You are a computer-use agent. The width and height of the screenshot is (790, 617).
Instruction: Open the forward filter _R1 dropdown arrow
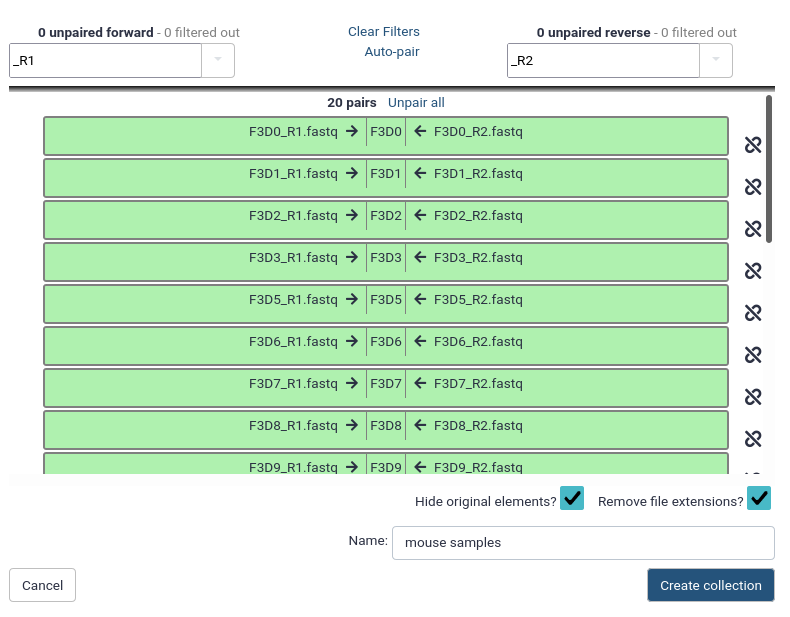(x=218, y=60)
